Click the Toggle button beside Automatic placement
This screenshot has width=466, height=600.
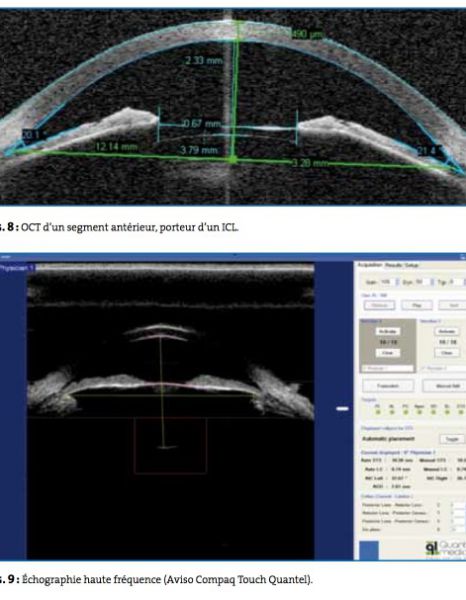point(452,439)
